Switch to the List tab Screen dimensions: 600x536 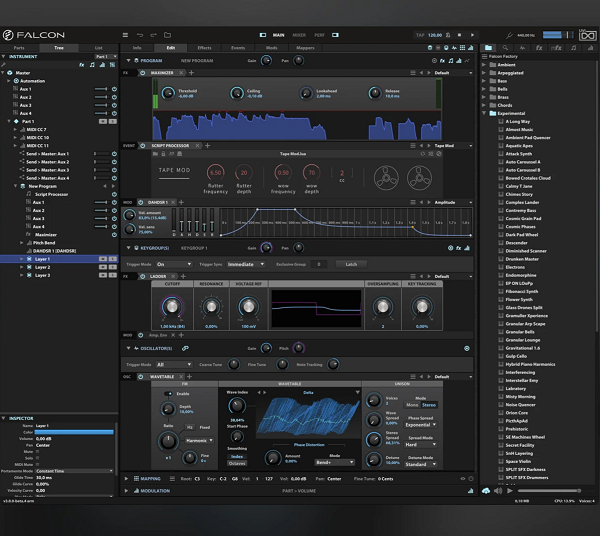pyautogui.click(x=98, y=48)
